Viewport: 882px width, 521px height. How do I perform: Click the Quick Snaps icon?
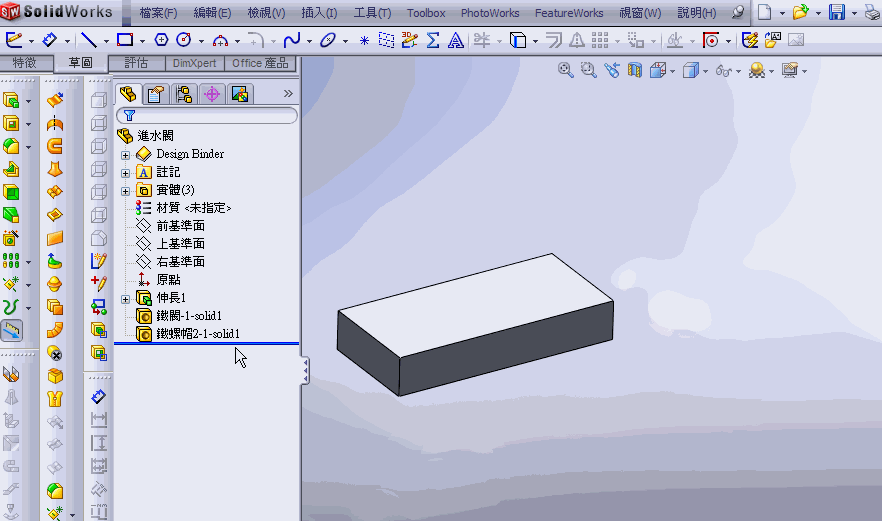(711, 40)
